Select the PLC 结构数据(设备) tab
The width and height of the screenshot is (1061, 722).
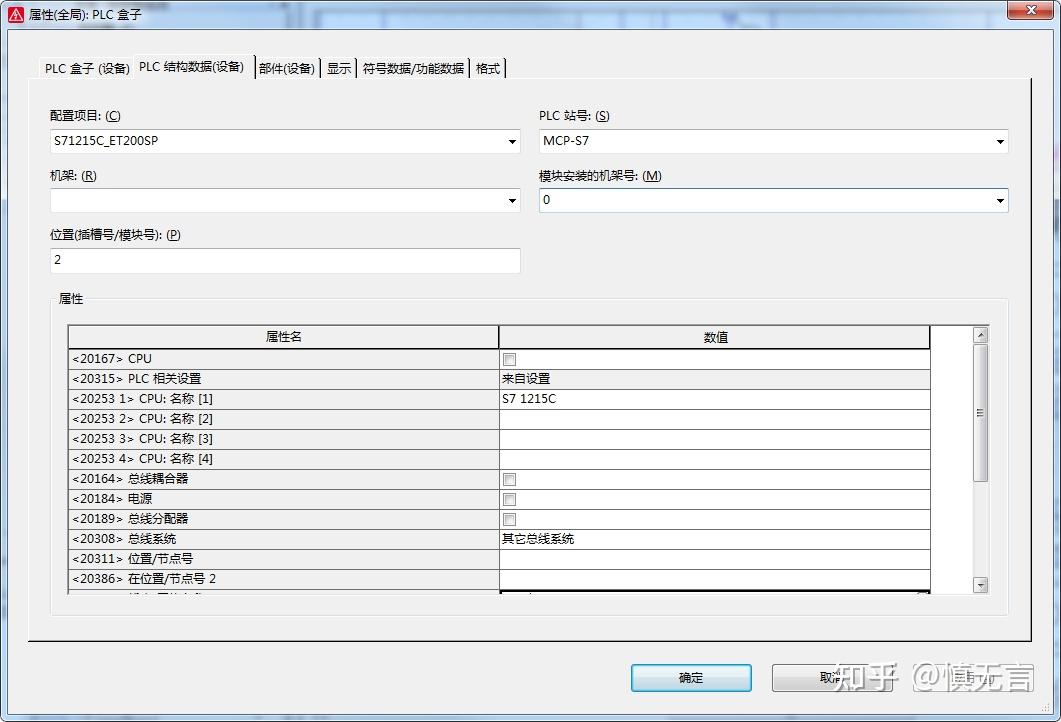coord(191,66)
